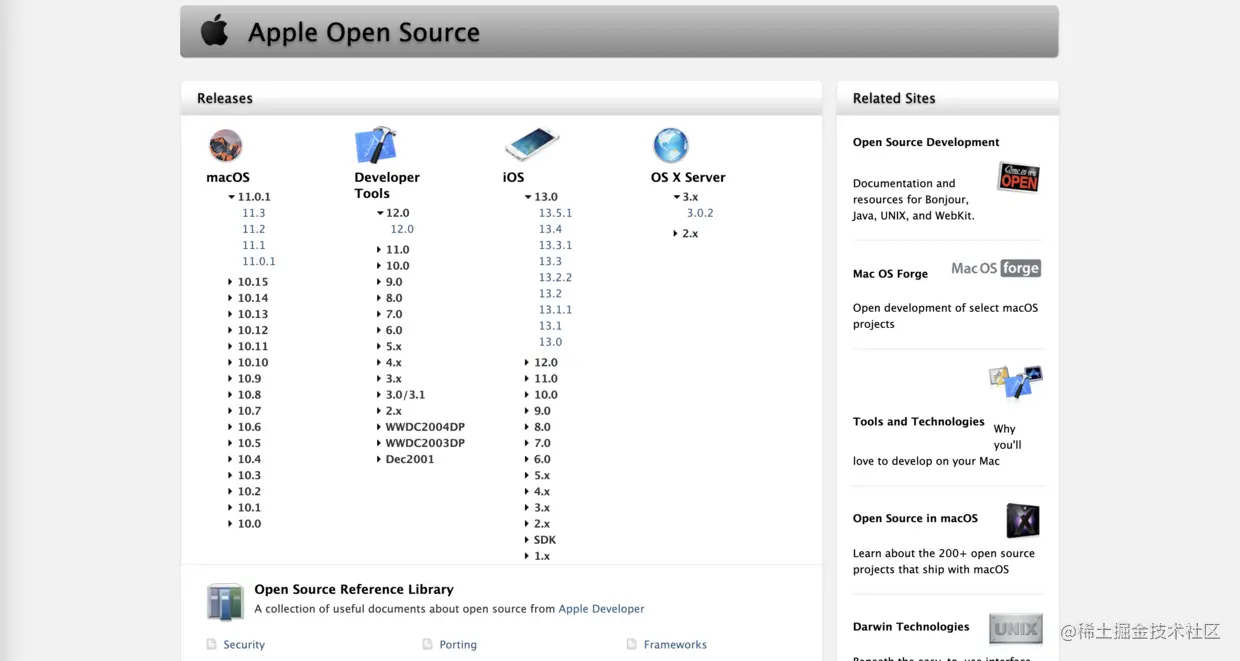The image size is (1240, 661).
Task: Click the Frameworks document icon
Action: [632, 645]
